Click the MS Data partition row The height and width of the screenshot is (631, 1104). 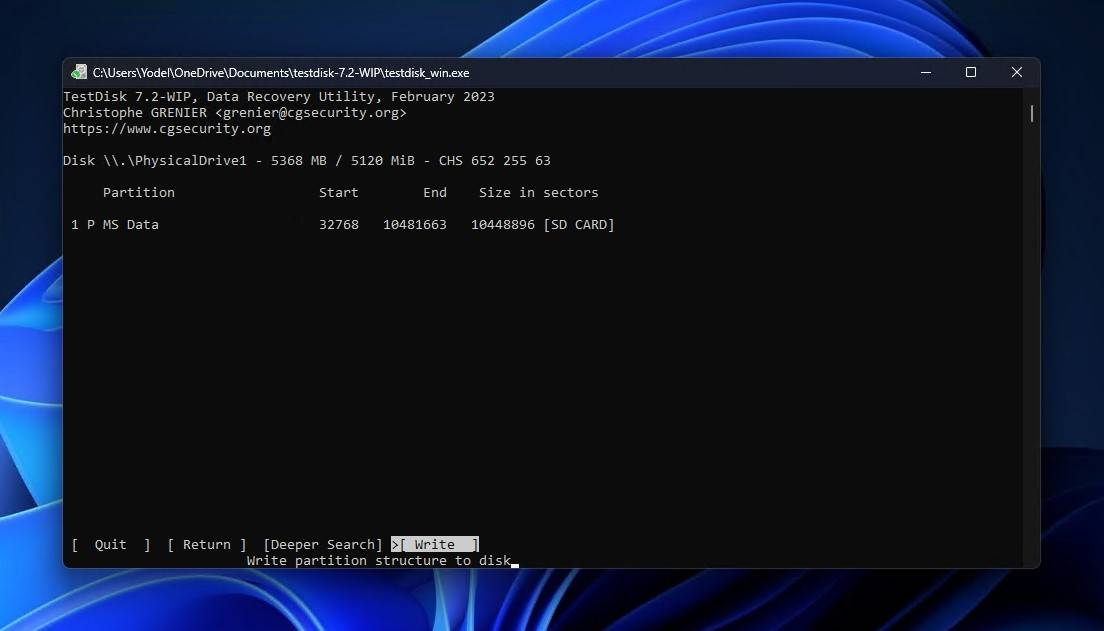343,225
